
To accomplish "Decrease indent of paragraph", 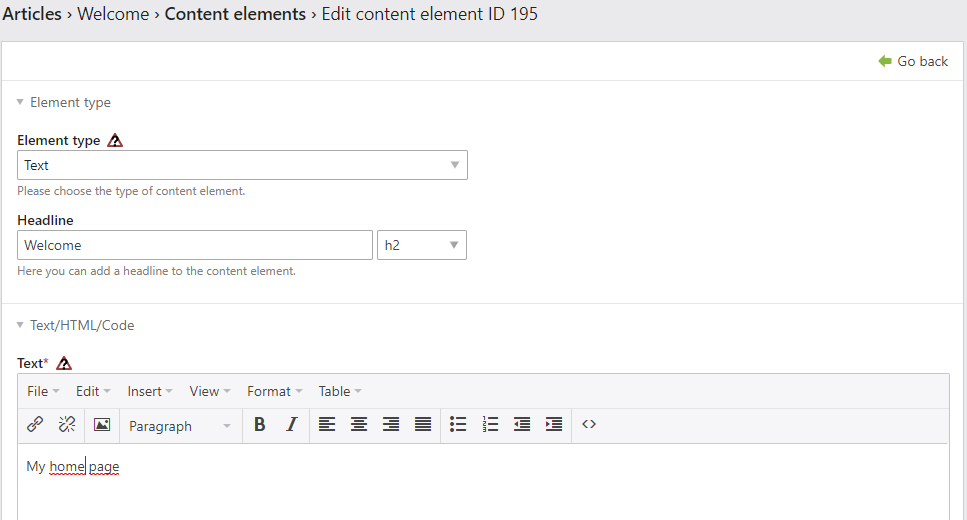I will point(522,424).
